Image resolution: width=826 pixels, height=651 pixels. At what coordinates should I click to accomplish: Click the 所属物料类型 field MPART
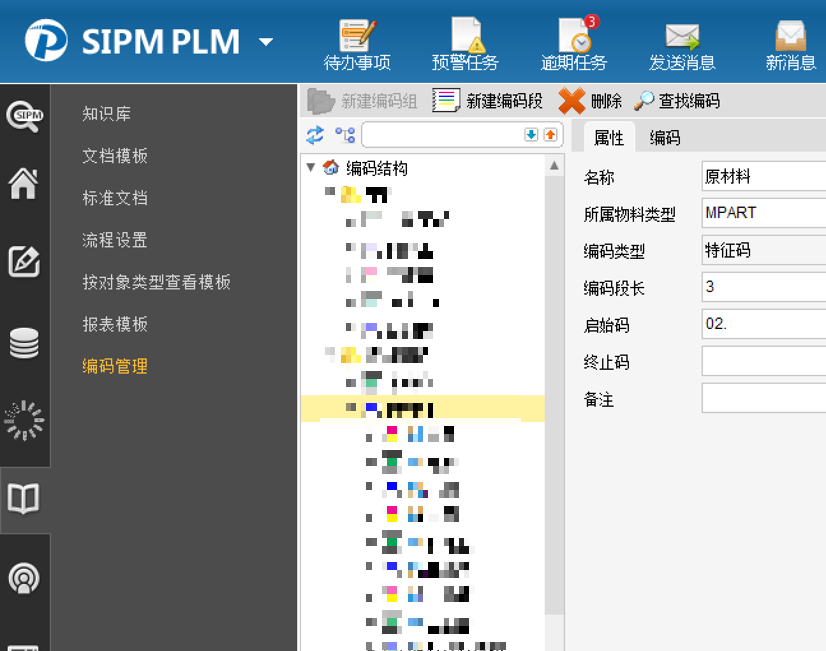pos(764,213)
